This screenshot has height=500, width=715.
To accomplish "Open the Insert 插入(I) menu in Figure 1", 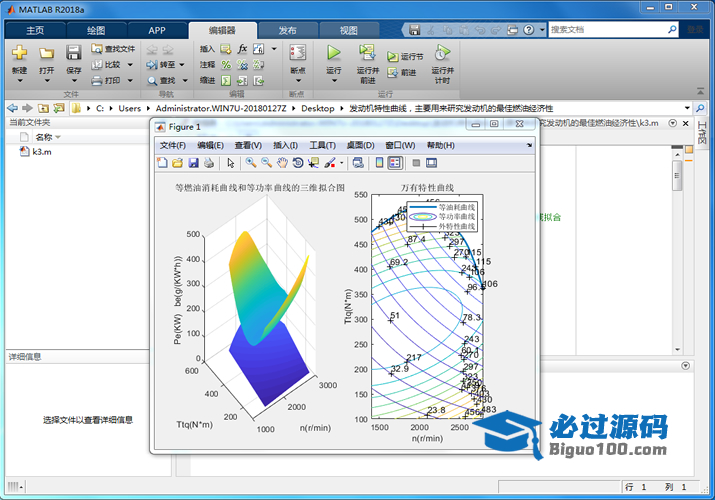I will click(285, 145).
